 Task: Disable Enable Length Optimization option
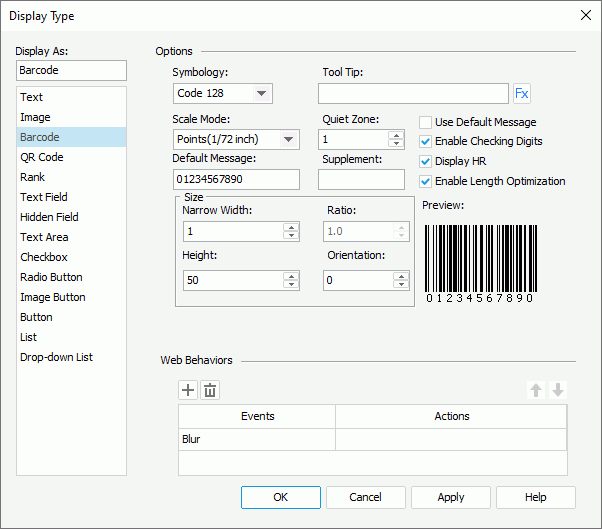[426, 181]
